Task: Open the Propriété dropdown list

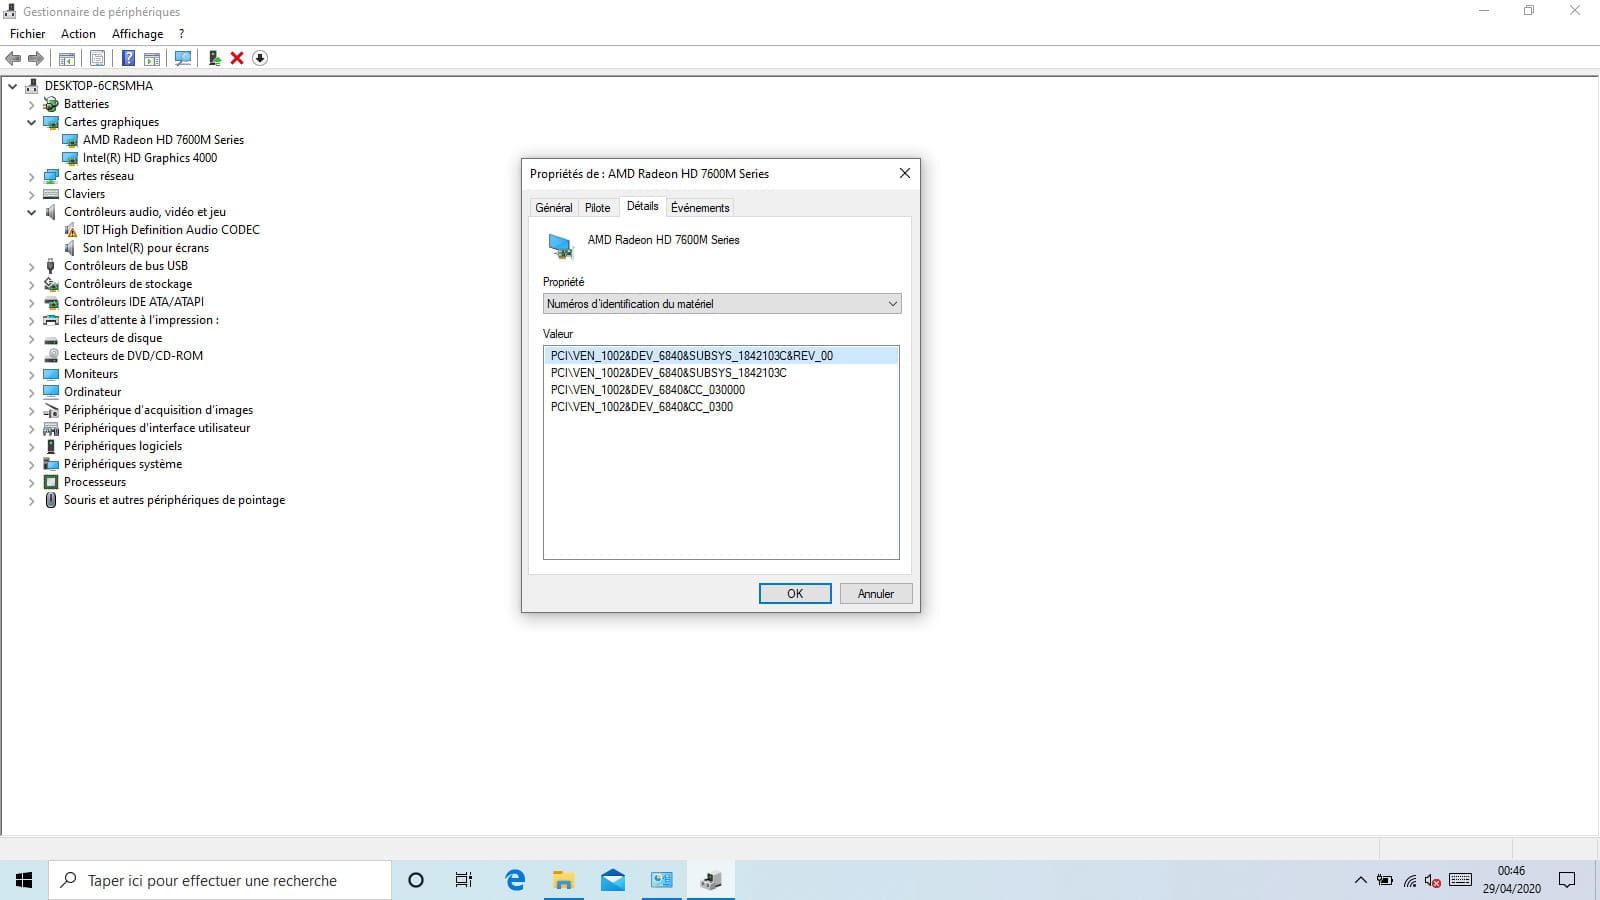Action: pos(722,304)
